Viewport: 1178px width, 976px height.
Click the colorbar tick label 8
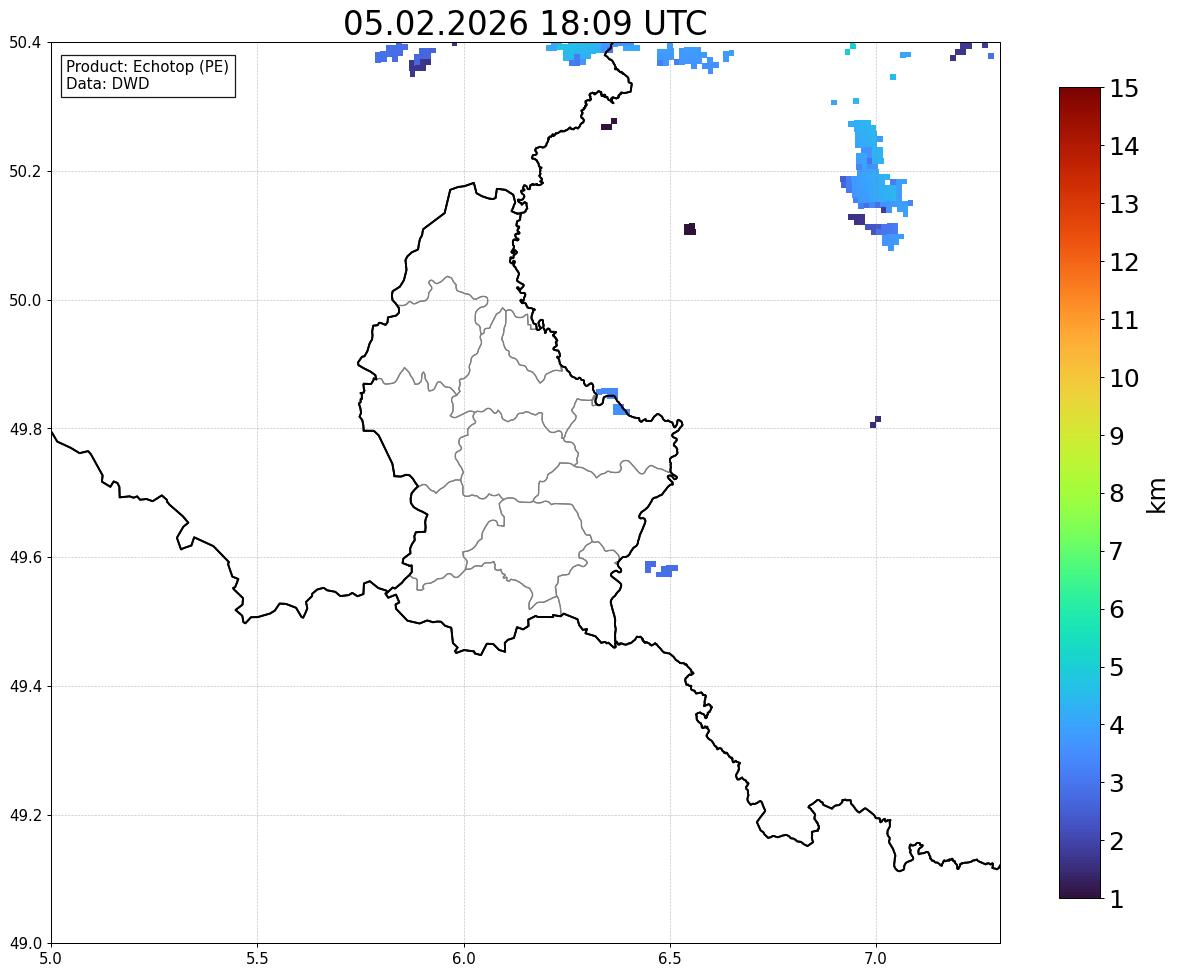pos(1117,494)
